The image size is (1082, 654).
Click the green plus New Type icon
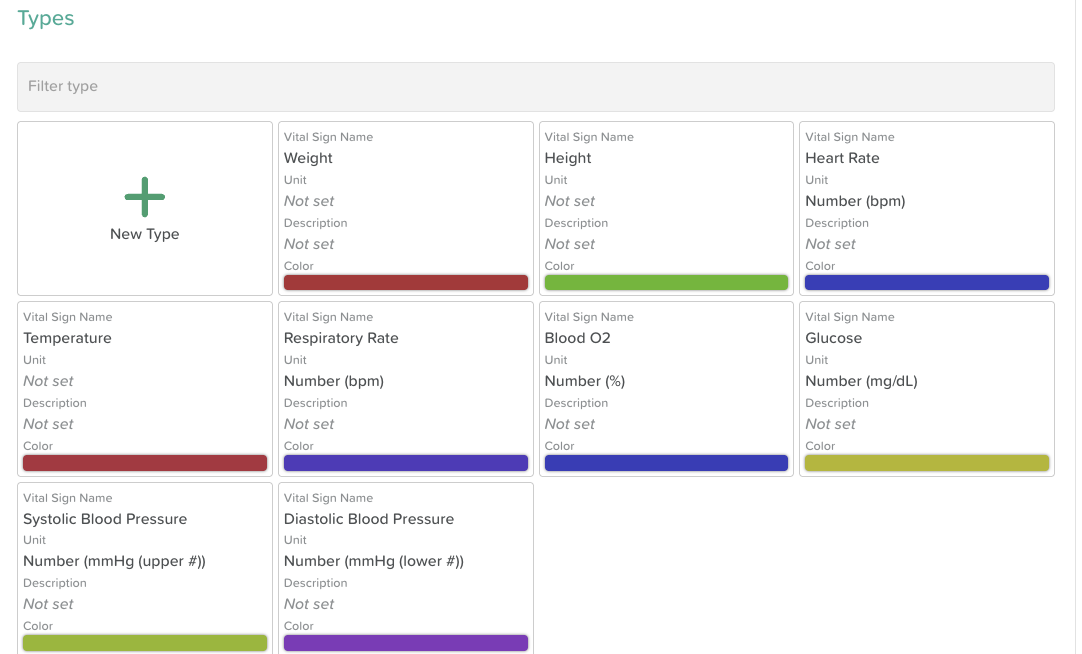(x=145, y=197)
